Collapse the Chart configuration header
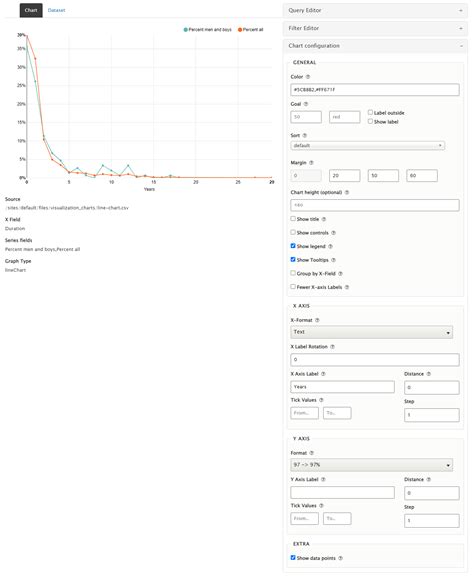 point(375,46)
